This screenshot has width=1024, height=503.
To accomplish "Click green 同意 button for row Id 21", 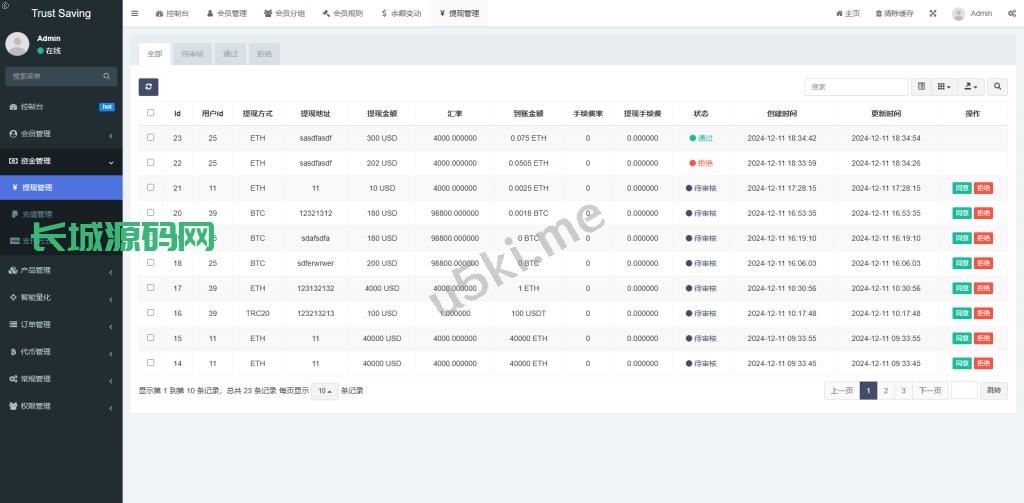I will pyautogui.click(x=961, y=188).
